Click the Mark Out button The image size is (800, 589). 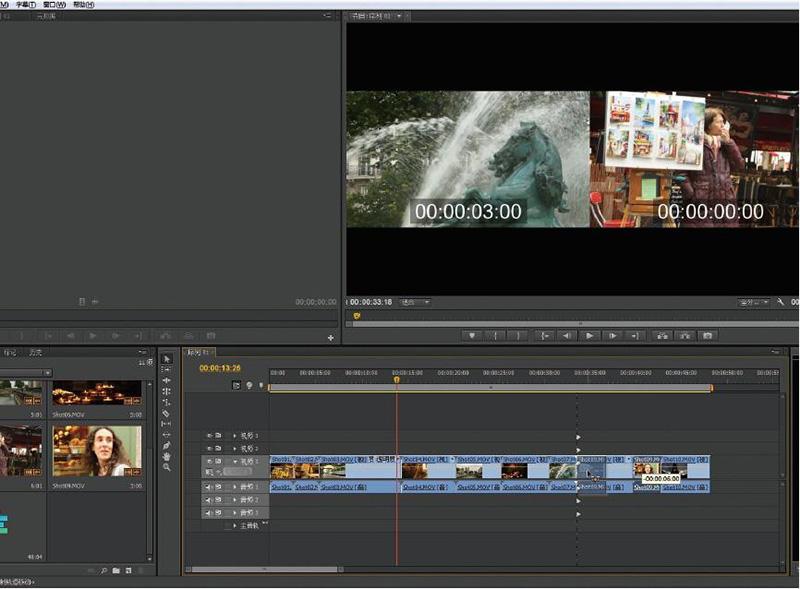click(518, 336)
